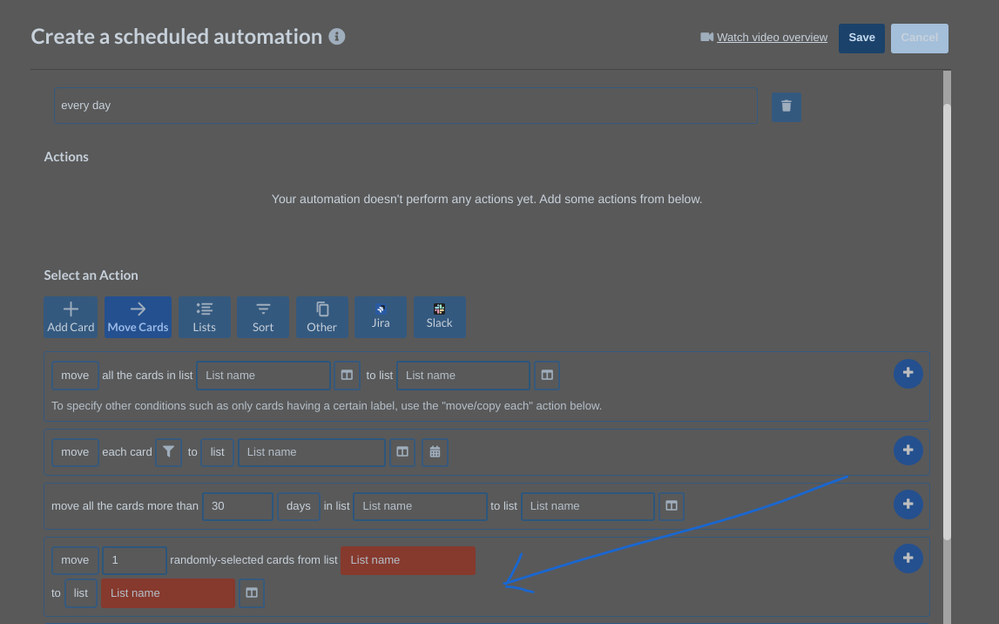Click red destination List name field in bottom row
Image resolution: width=999 pixels, height=624 pixels.
pos(168,593)
